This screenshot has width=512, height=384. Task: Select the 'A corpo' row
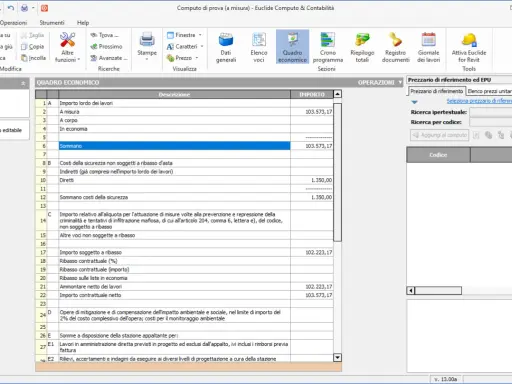pyautogui.click(x=184, y=120)
